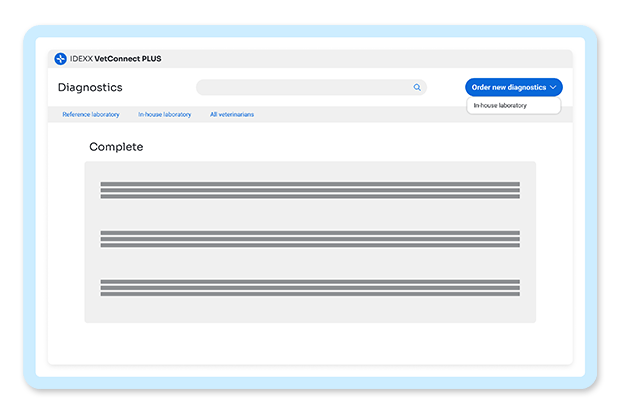Select In-house laboratory from the order menu
621x414 pixels.
pos(514,105)
